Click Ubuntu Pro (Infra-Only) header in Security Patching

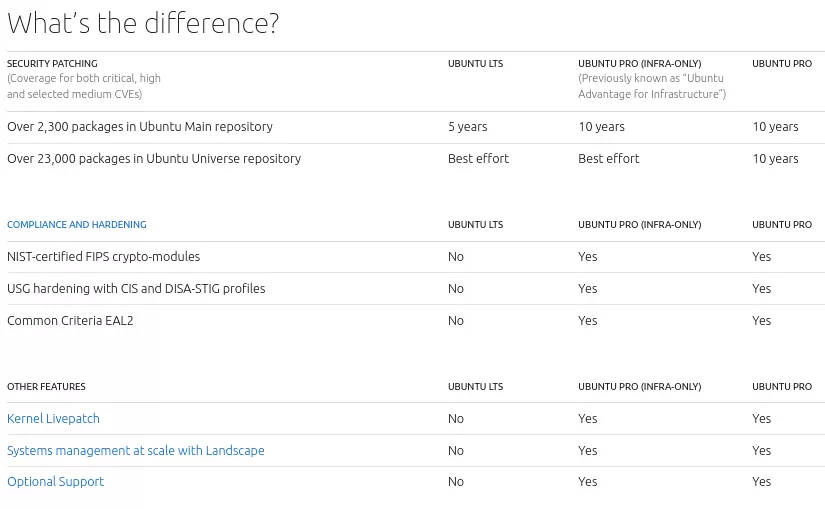pos(640,64)
